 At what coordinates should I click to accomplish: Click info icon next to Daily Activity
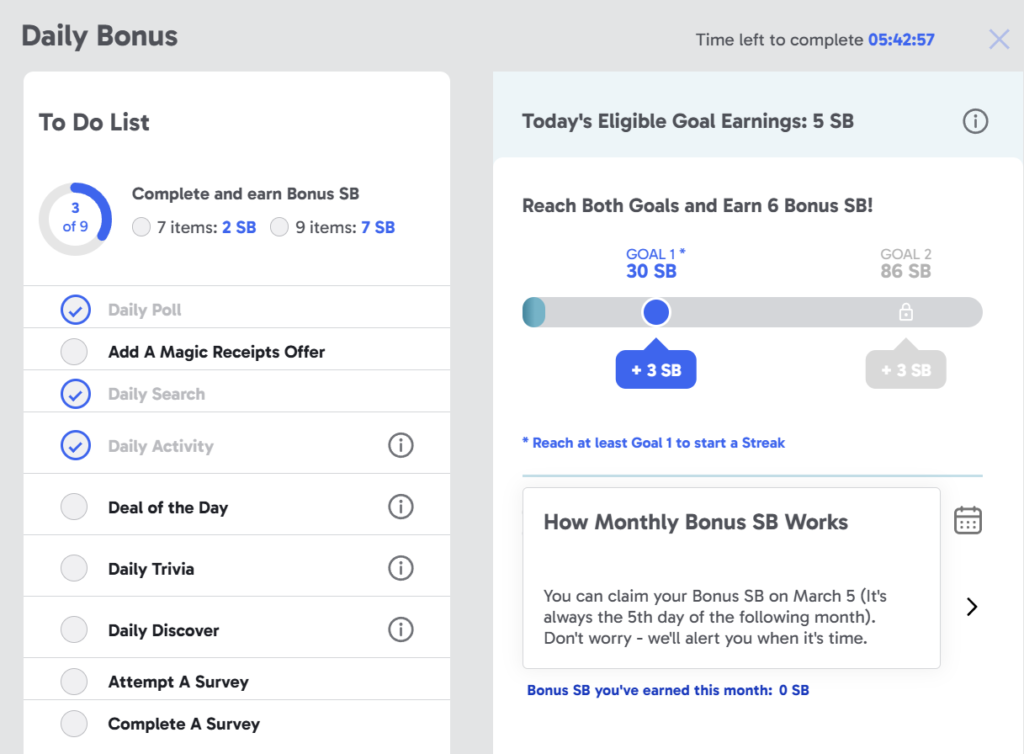400,445
